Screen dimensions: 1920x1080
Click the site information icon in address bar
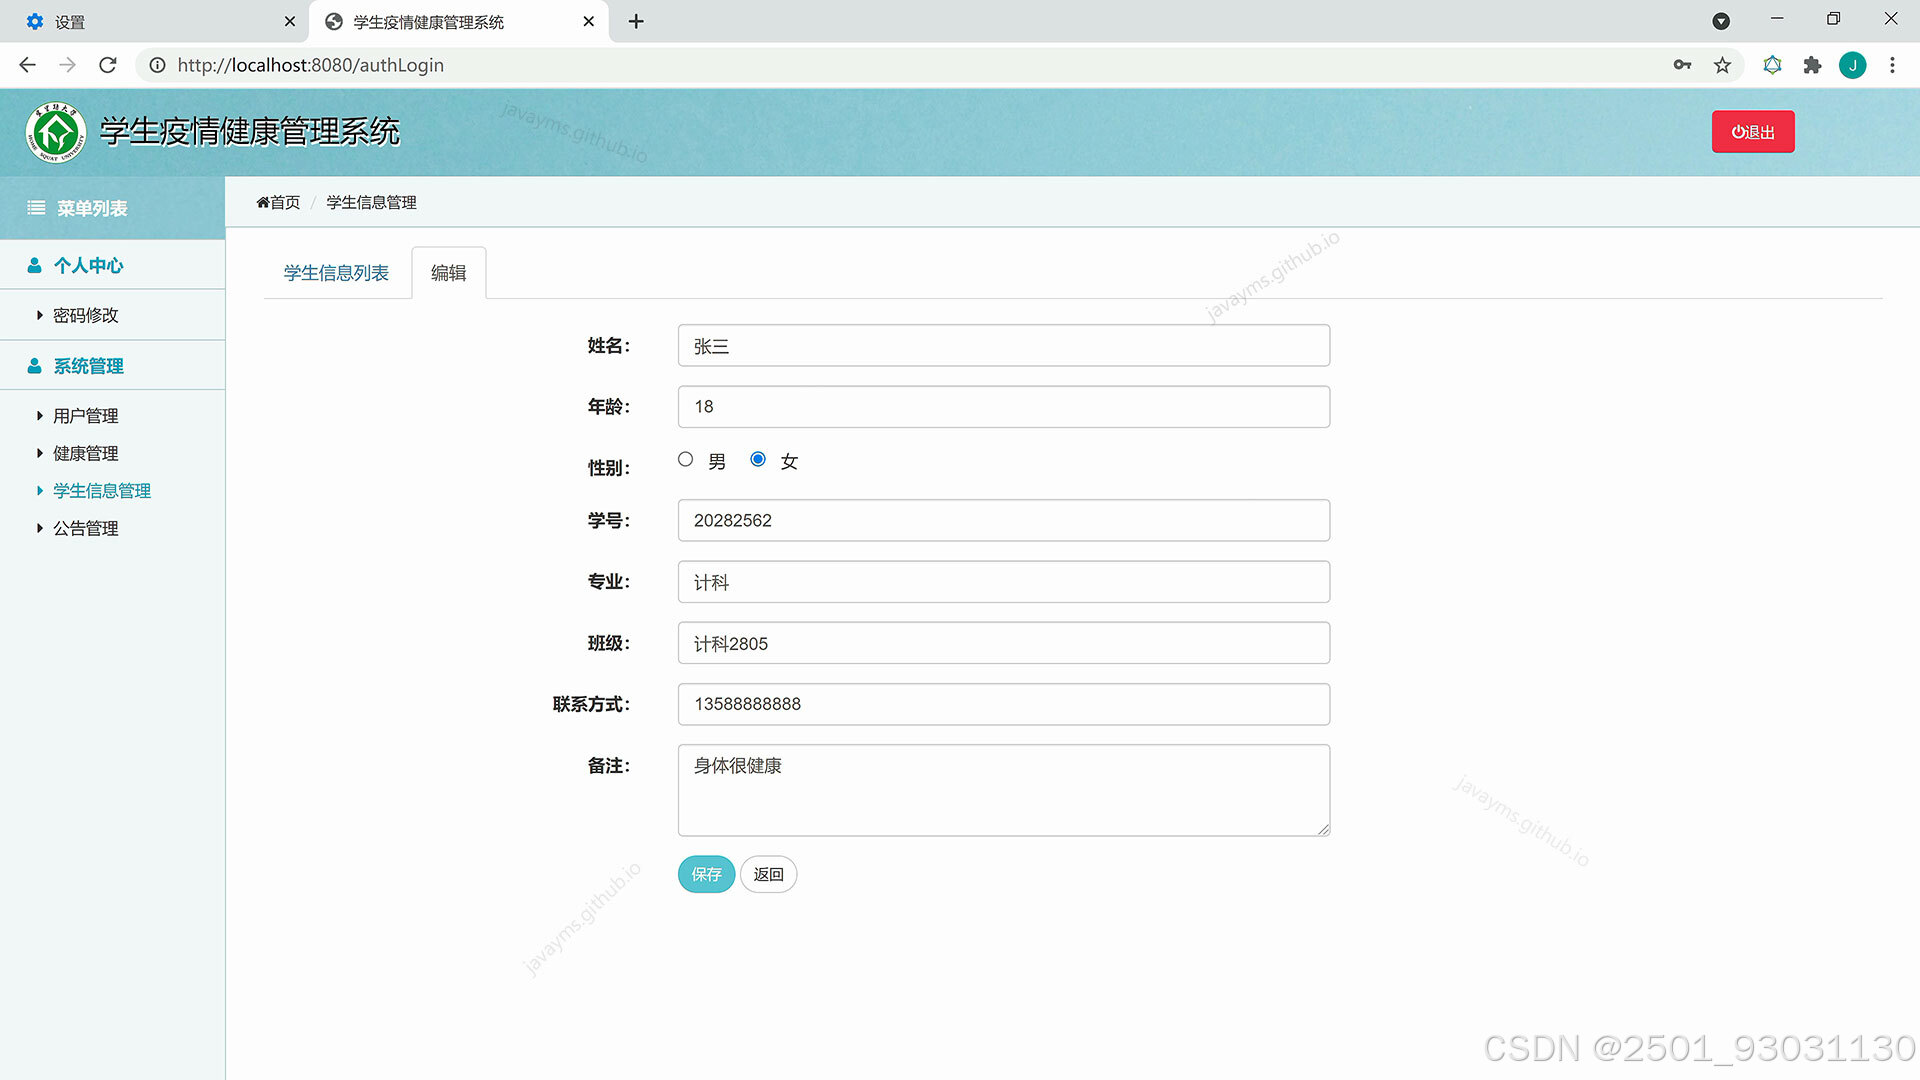pyautogui.click(x=157, y=65)
